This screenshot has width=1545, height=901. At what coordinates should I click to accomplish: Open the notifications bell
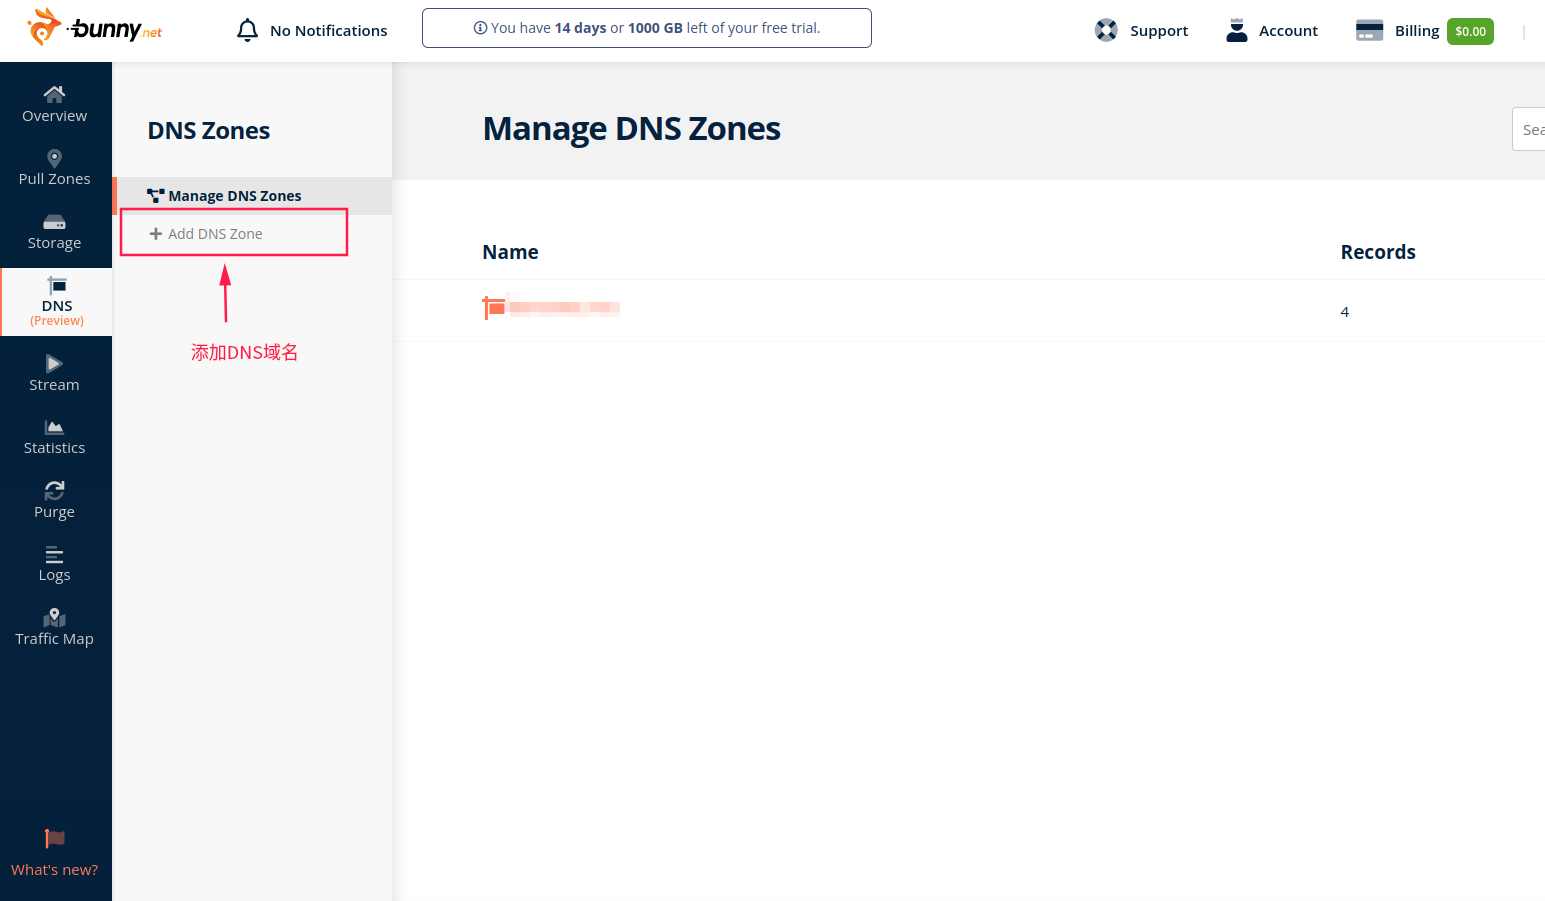pos(247,30)
